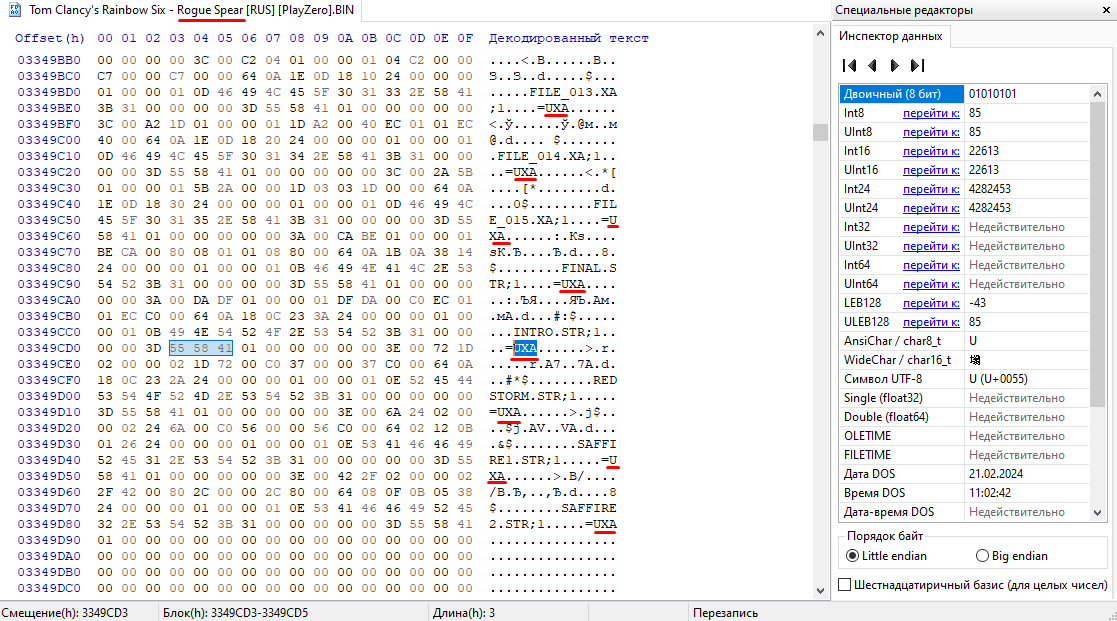The image size is (1117, 621).
Task: Click the data inspector list scroll-up arrow
Action: [x=1097, y=94]
